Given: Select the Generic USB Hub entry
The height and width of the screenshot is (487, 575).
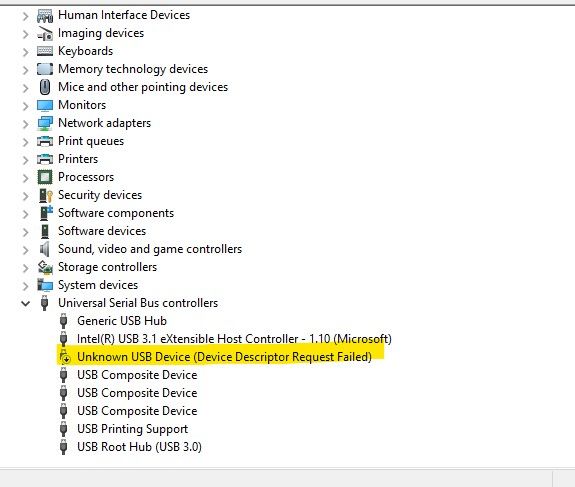Looking at the screenshot, I should (122, 321).
